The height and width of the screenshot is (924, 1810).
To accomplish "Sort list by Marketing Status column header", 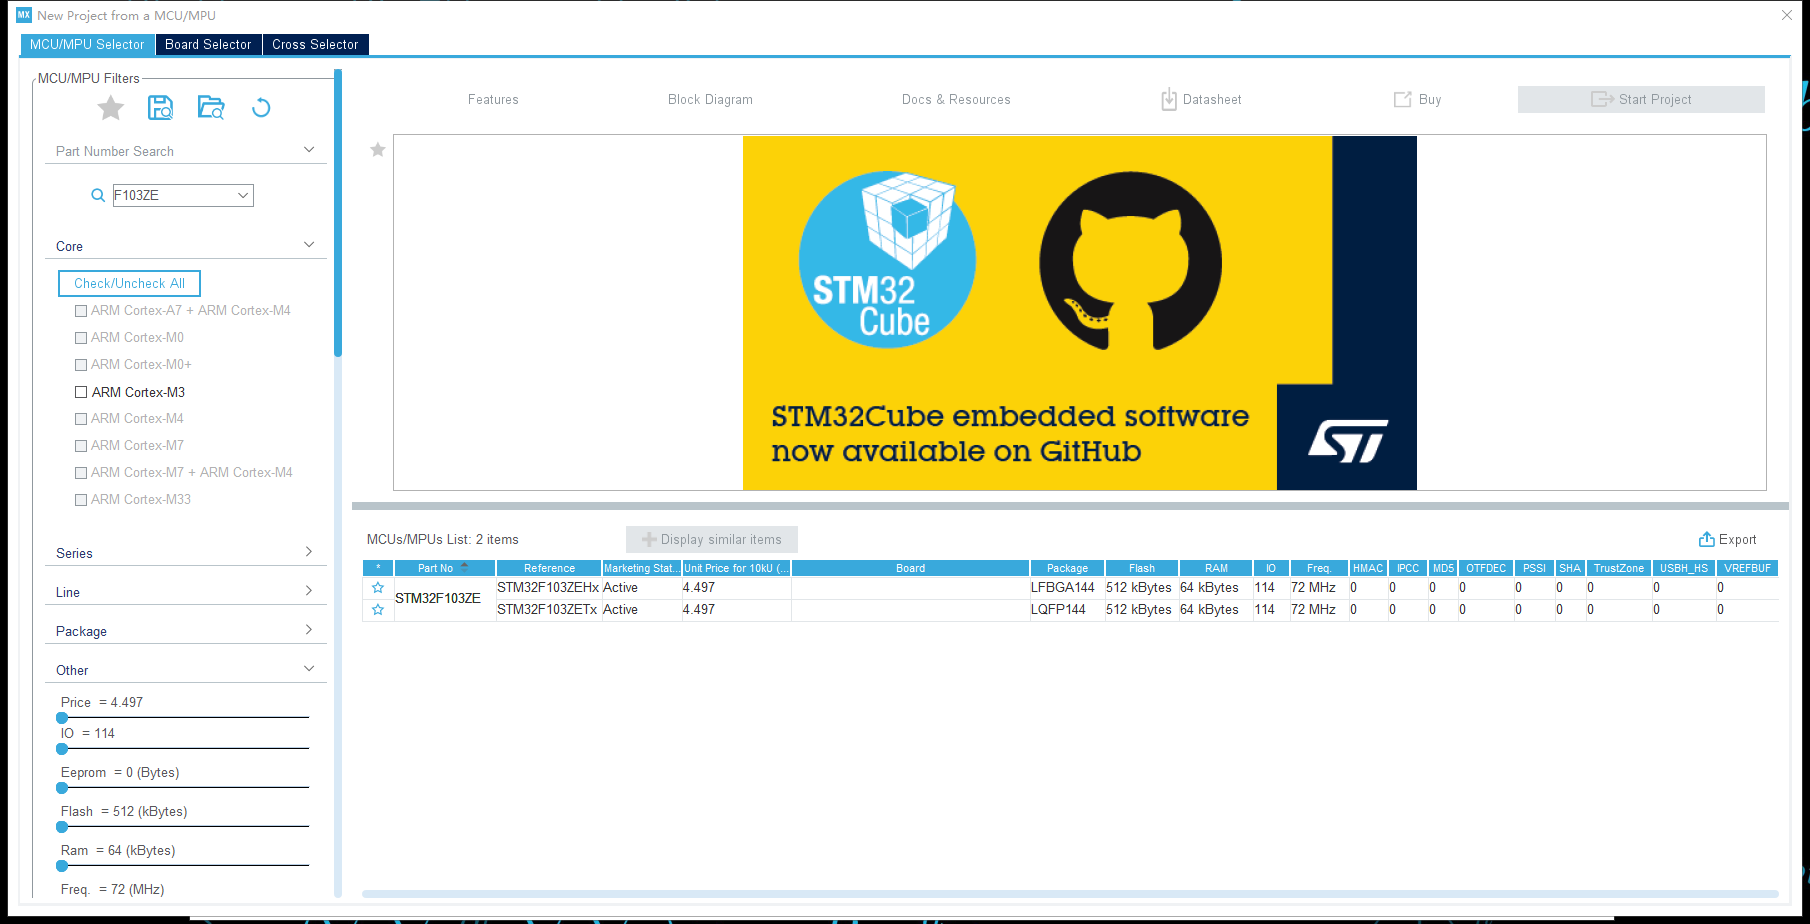I will tap(641, 568).
